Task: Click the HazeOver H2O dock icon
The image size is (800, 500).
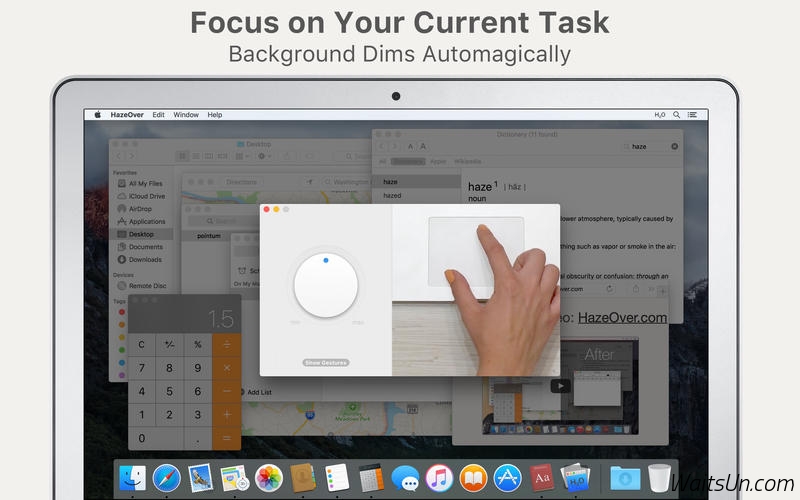Action: pyautogui.click(x=576, y=478)
